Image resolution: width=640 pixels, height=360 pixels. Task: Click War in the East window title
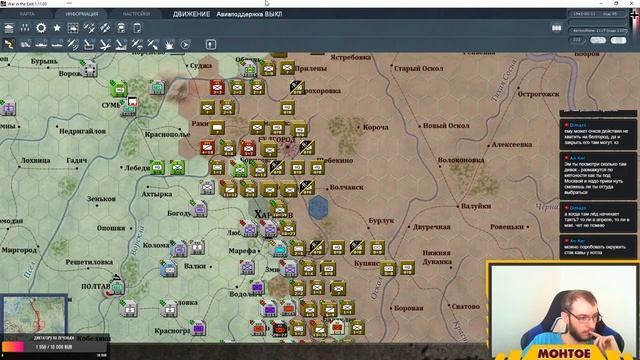click(x=27, y=3)
